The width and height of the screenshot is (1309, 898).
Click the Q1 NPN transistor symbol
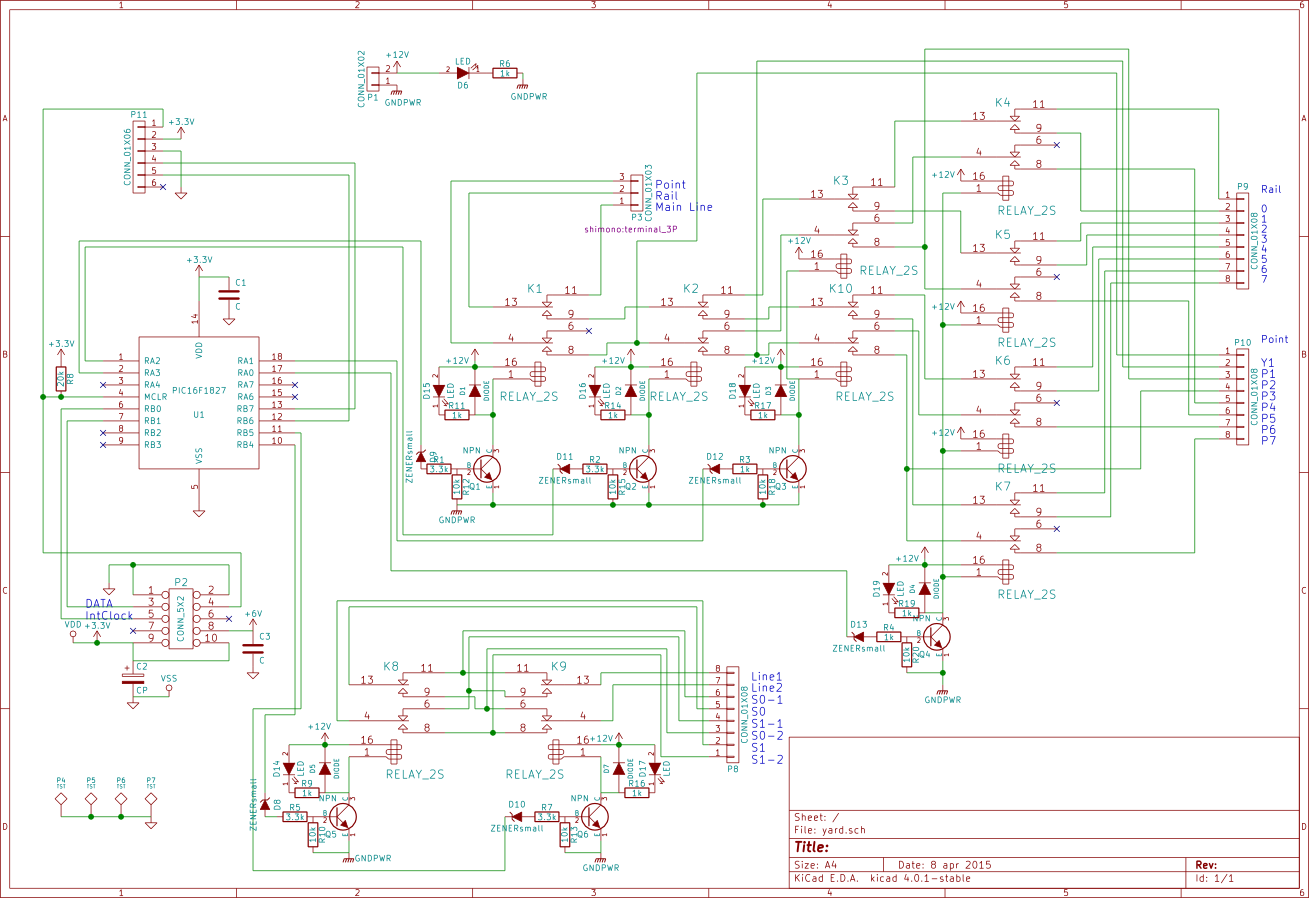point(489,468)
